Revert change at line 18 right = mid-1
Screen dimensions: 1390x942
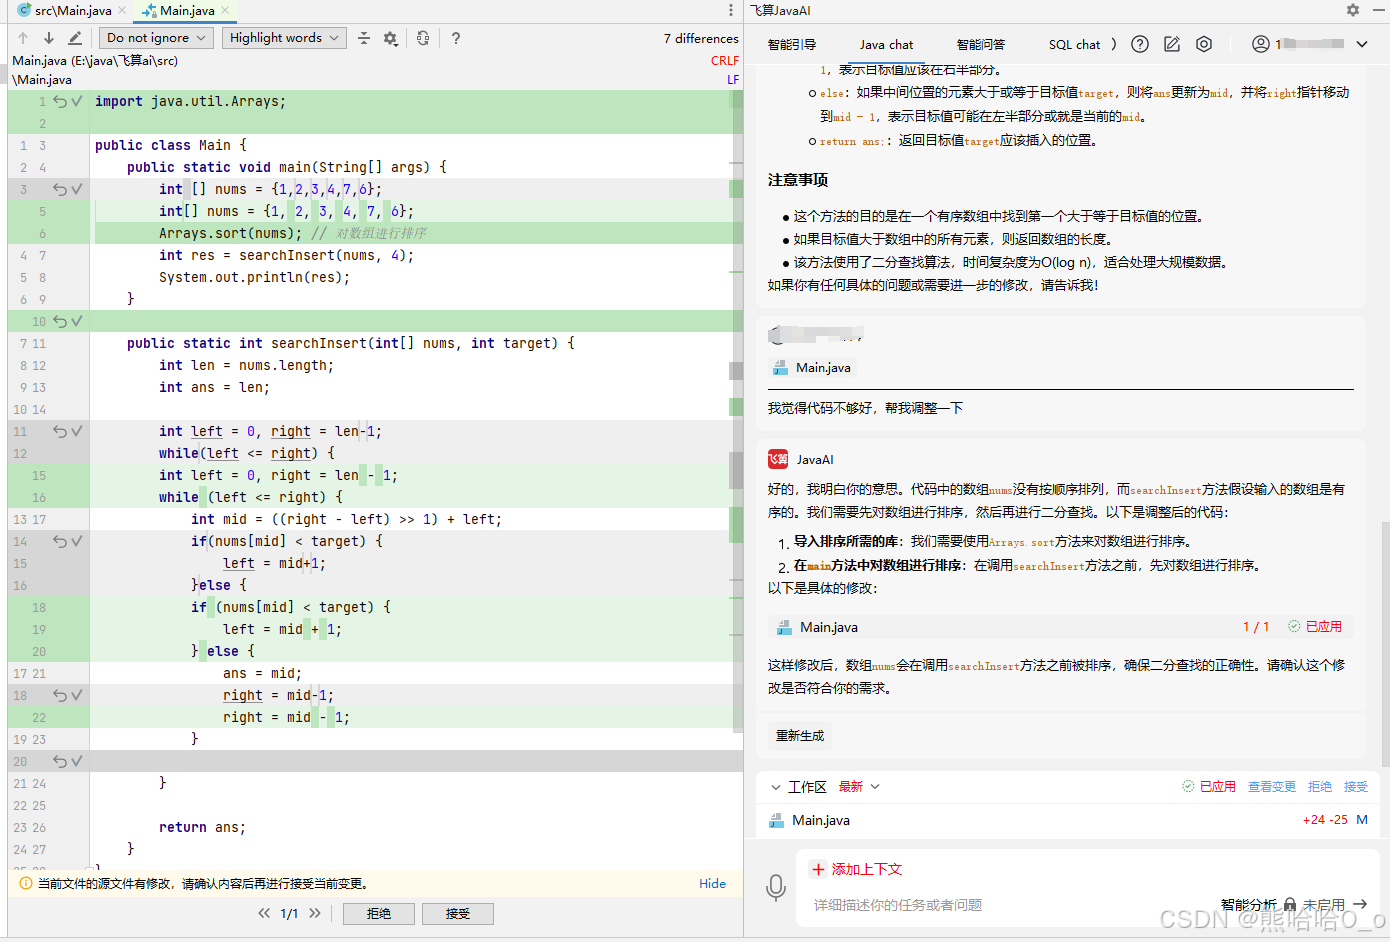[x=60, y=695]
